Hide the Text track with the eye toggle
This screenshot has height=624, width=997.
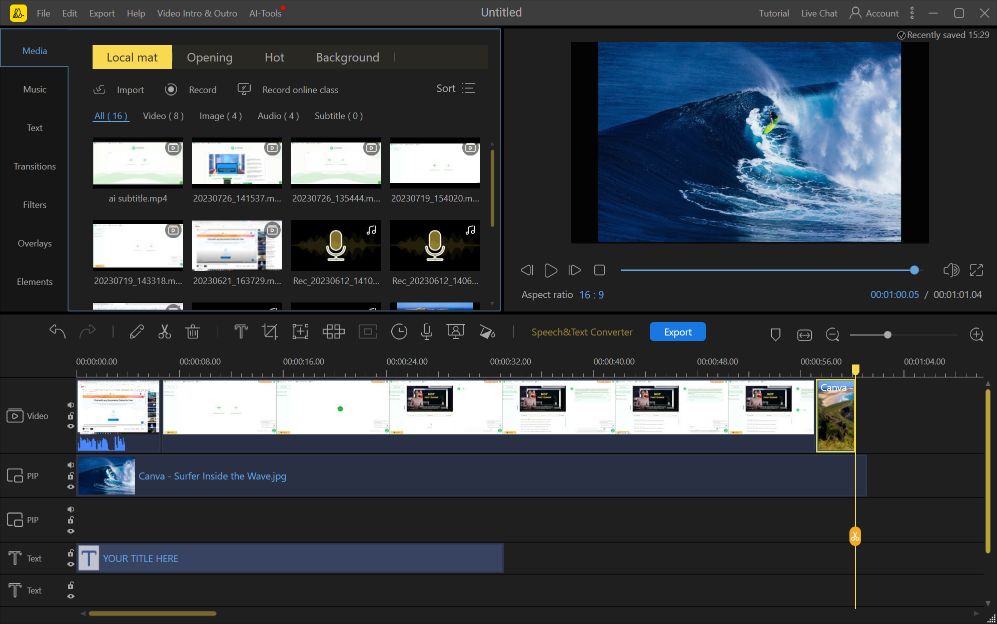[x=70, y=565]
